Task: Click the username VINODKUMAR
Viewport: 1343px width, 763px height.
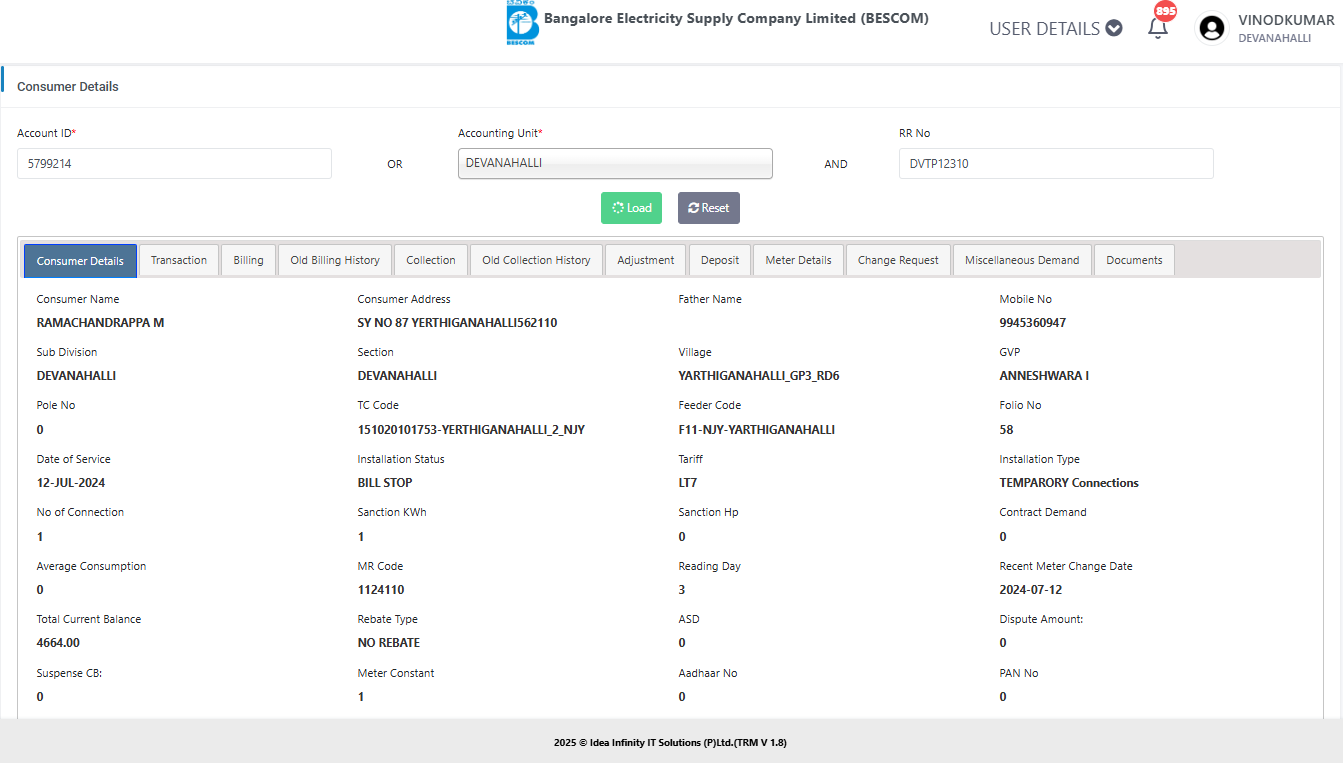Action: [1286, 20]
